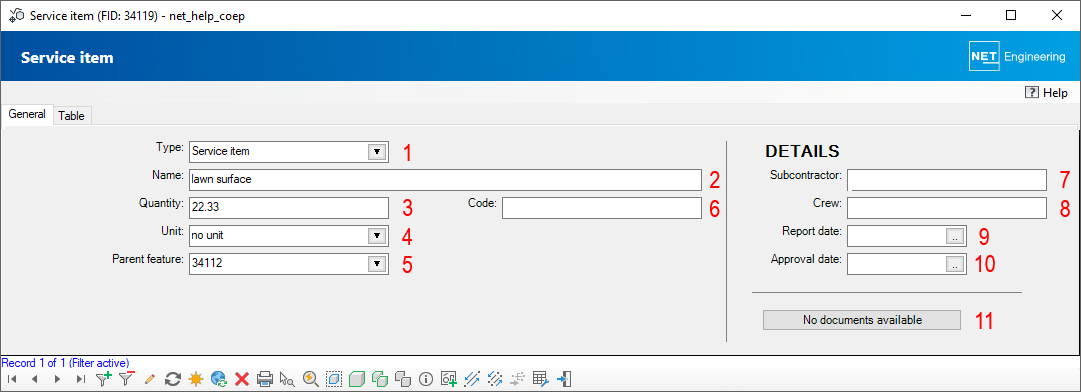Open Report date picker button

pyautogui.click(x=956, y=236)
